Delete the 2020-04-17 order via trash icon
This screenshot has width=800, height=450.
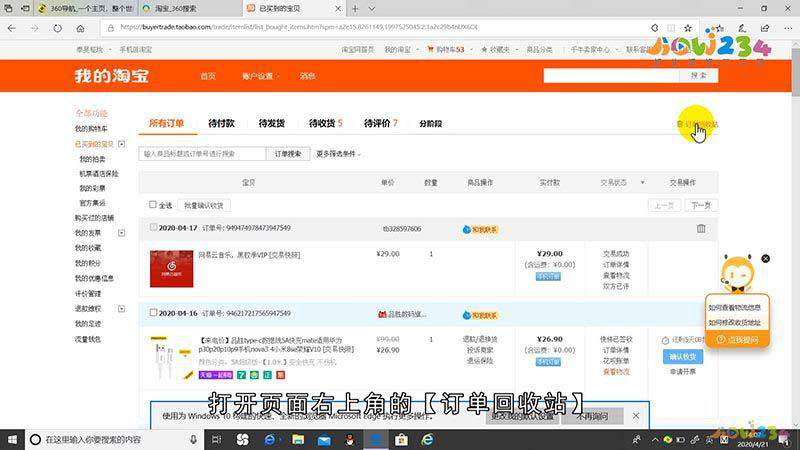(x=701, y=229)
